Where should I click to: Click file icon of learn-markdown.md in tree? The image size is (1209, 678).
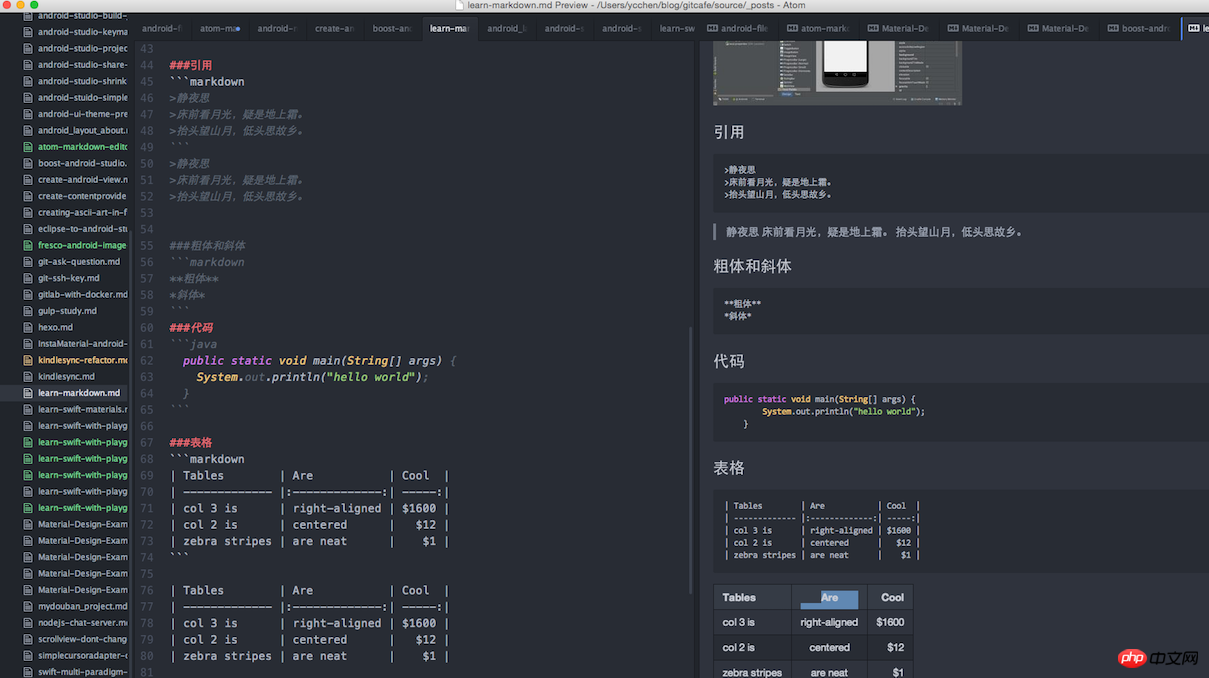tap(28, 393)
